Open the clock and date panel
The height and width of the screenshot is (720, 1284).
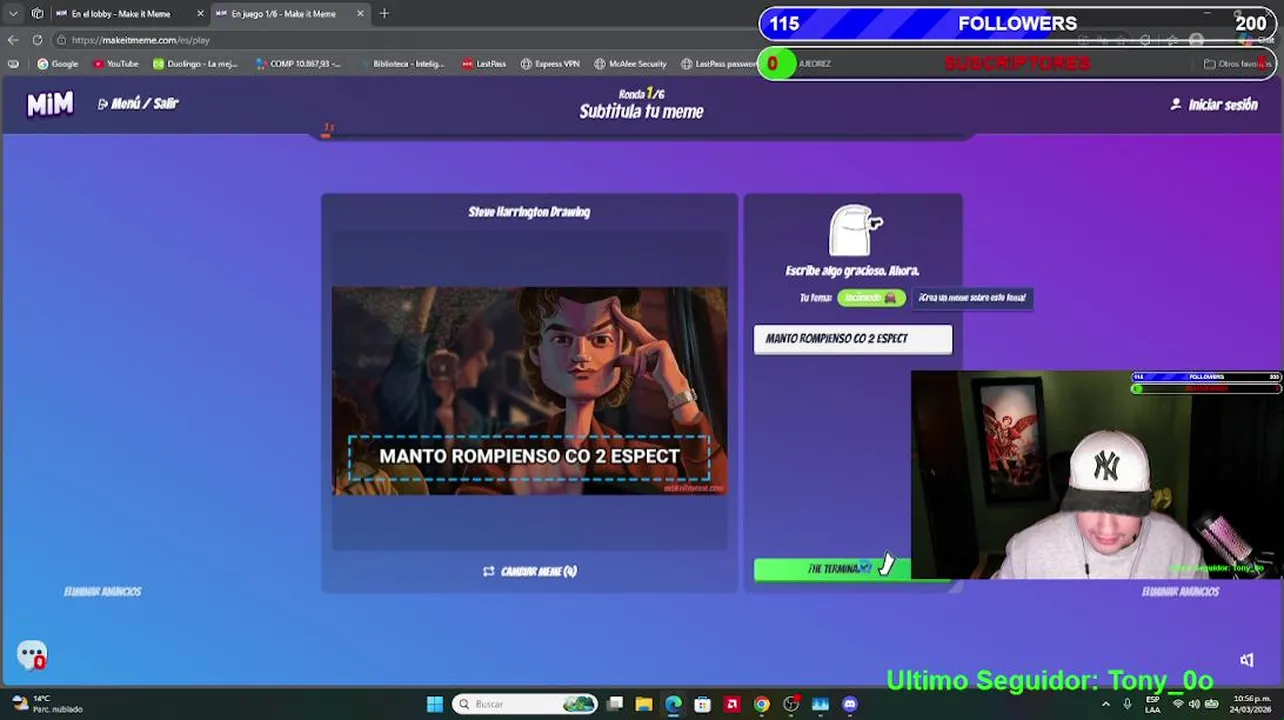click(1252, 704)
